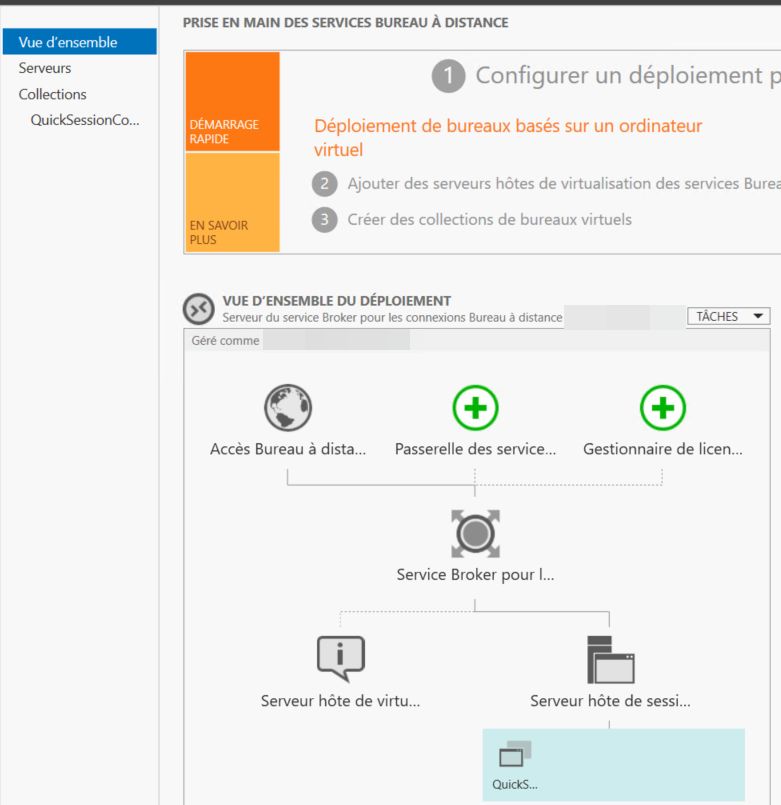
Task: Open the QuickS... collection icon
Action: [x=515, y=754]
